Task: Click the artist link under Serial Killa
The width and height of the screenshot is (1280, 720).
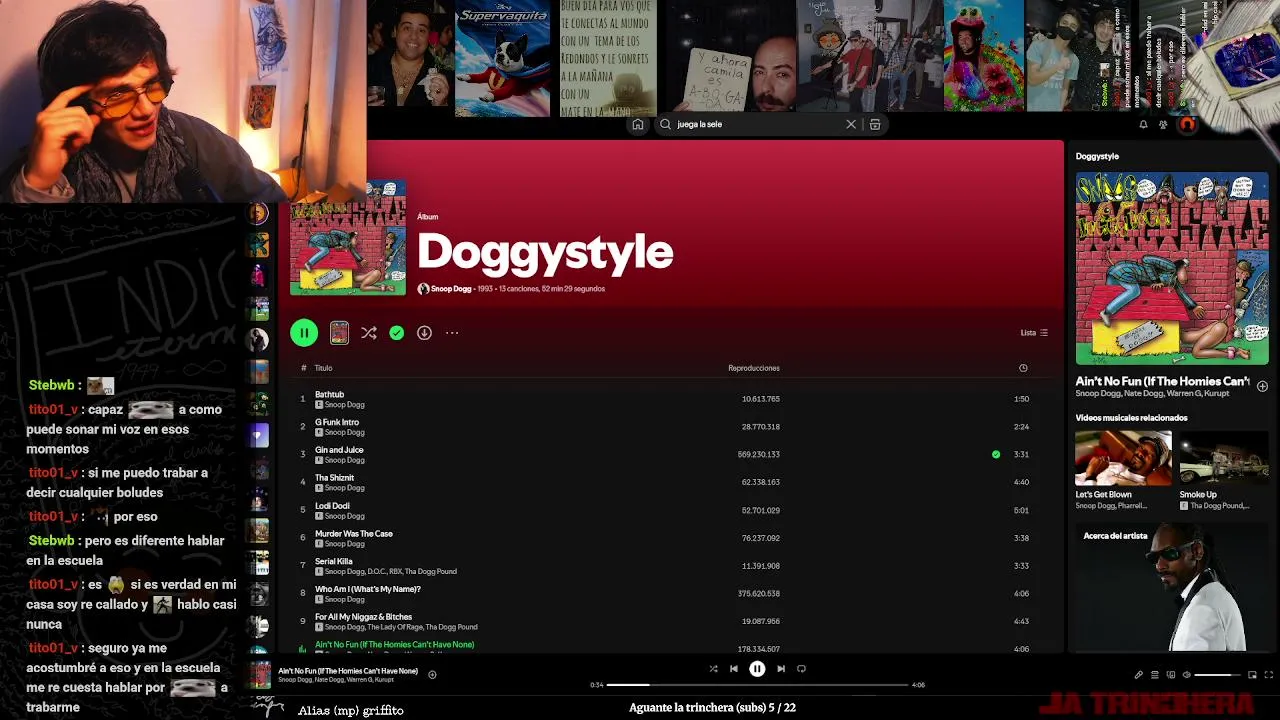Action: [391, 572]
